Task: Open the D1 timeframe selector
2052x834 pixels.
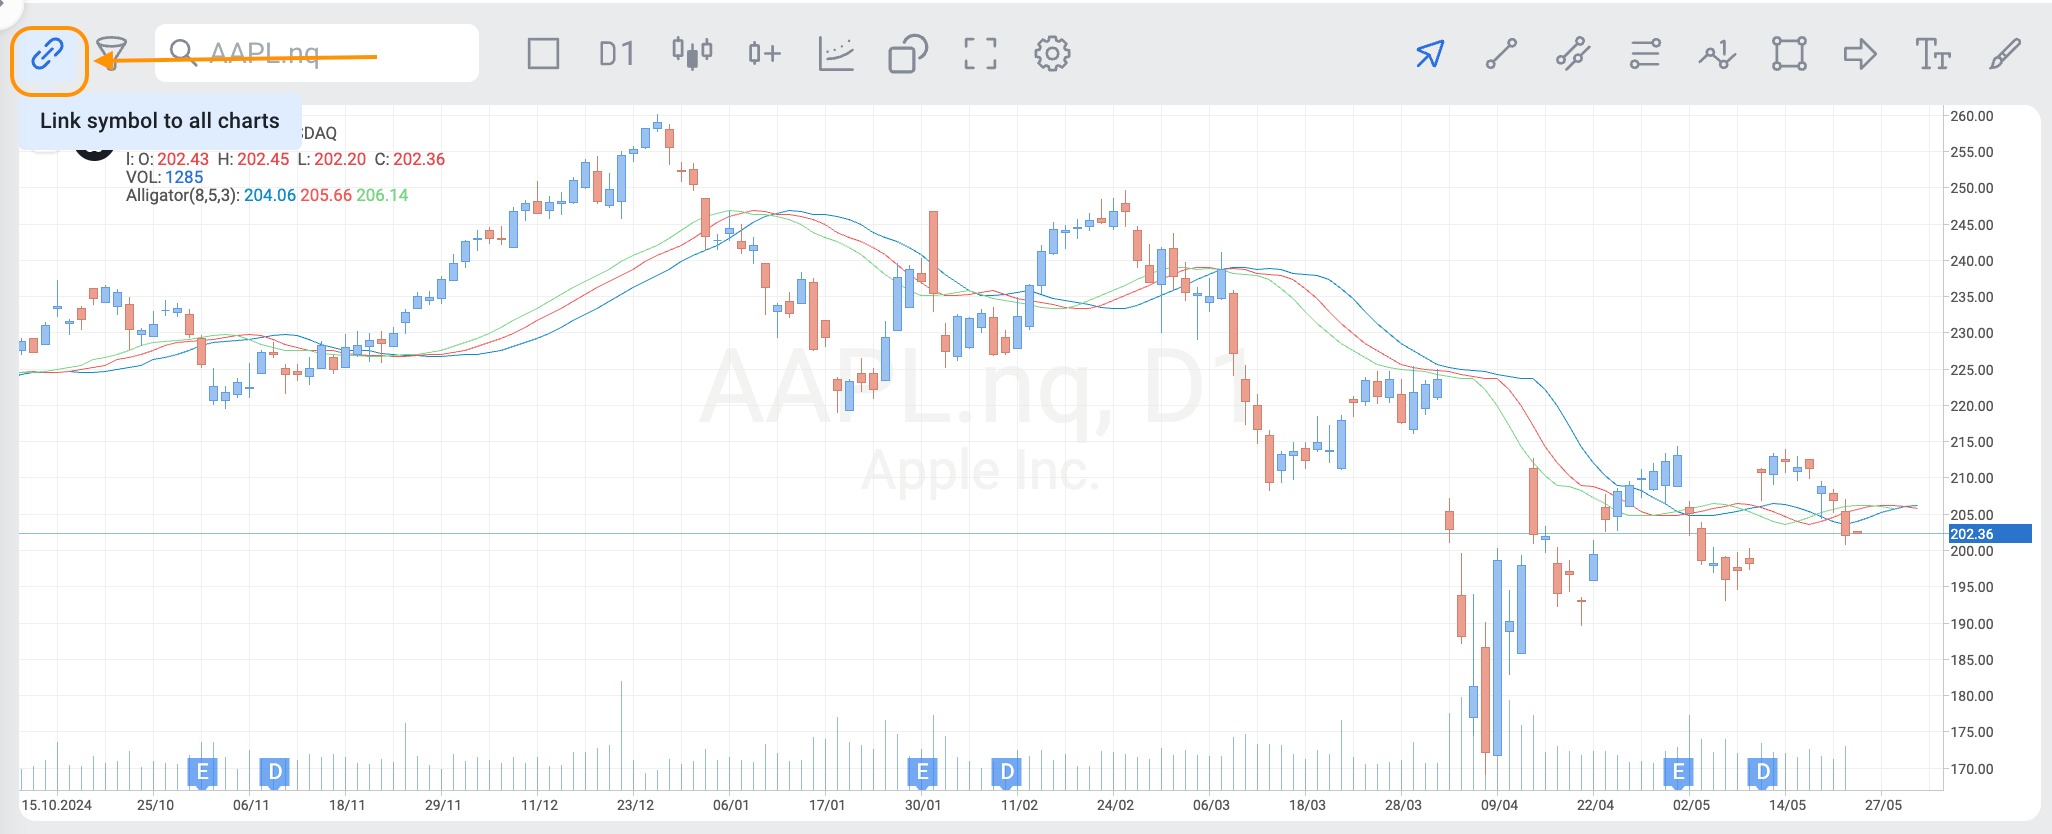Action: 616,53
